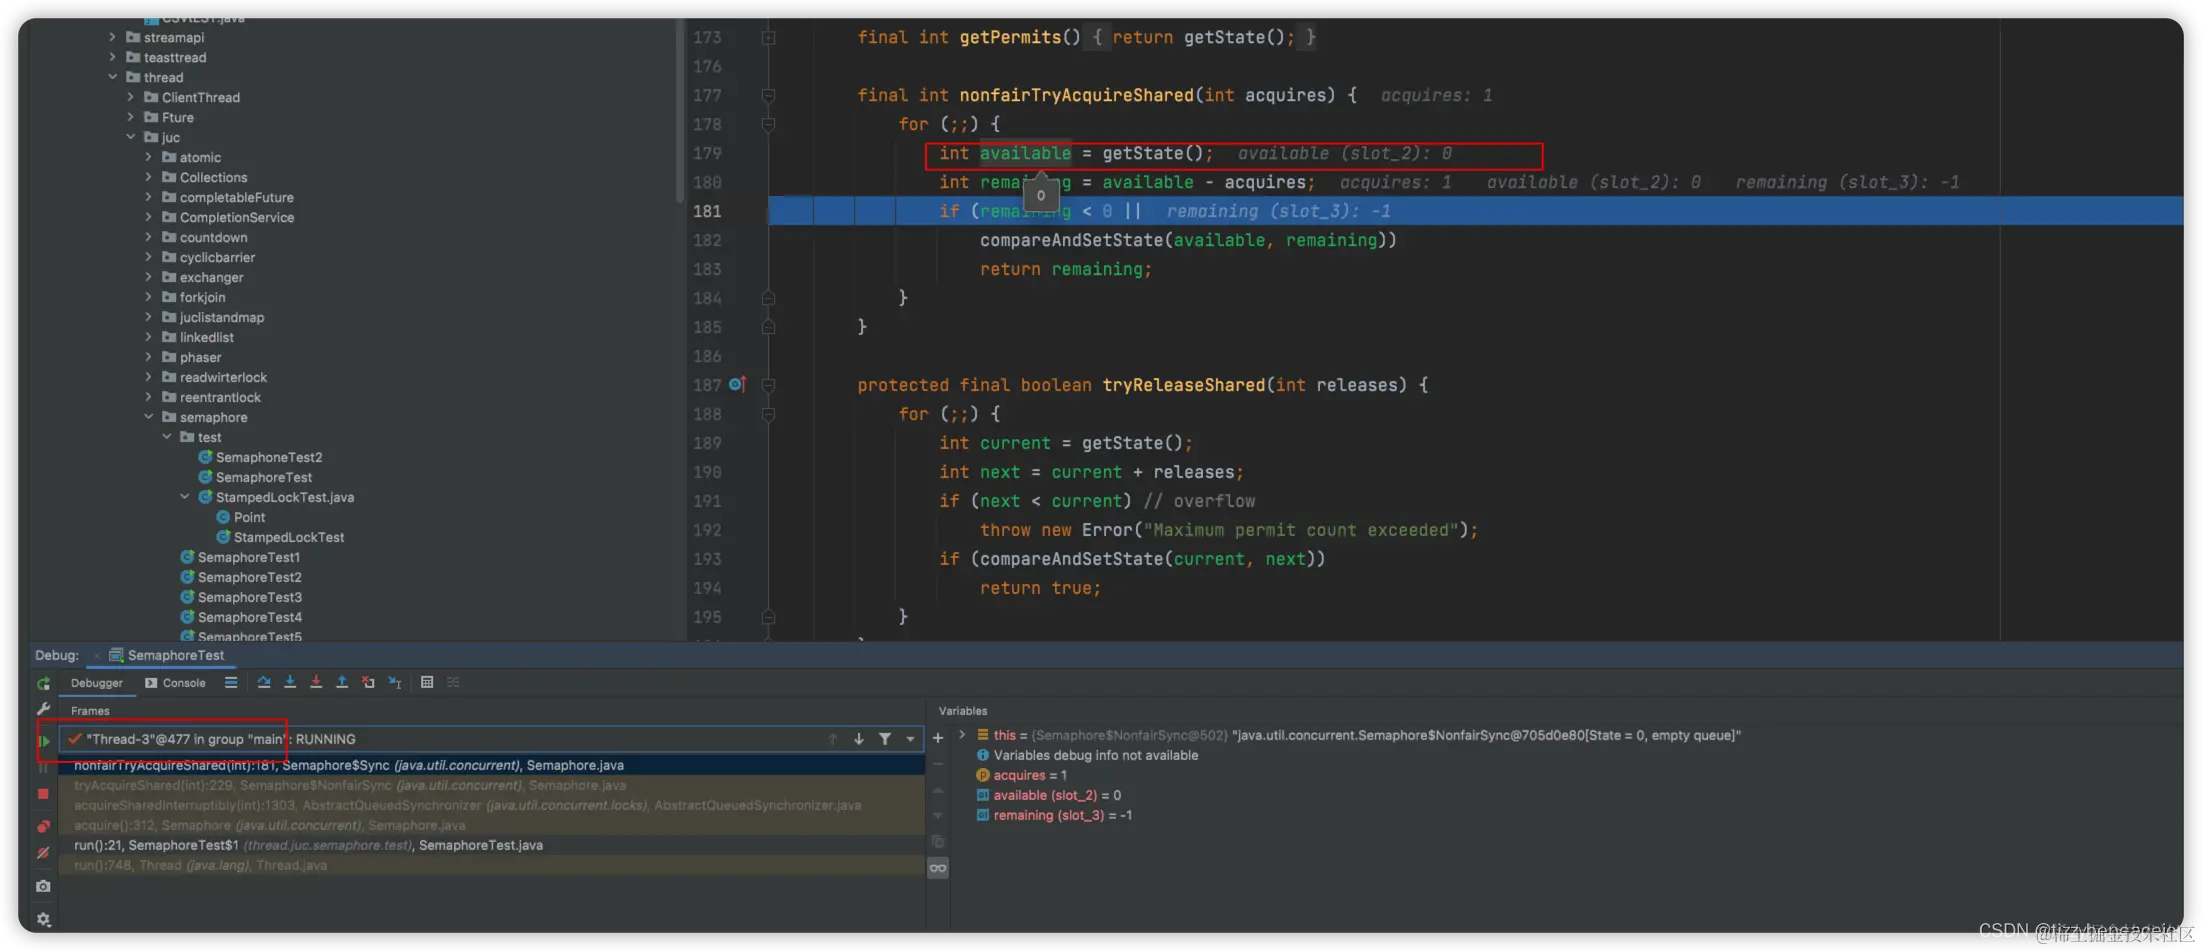Expand the teasttread folder
Image resolution: width=2202 pixels, height=951 pixels.
coord(112,58)
